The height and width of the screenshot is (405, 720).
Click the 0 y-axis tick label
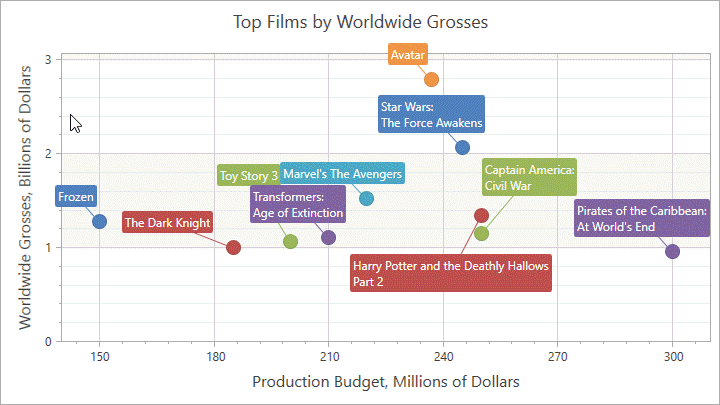48,342
